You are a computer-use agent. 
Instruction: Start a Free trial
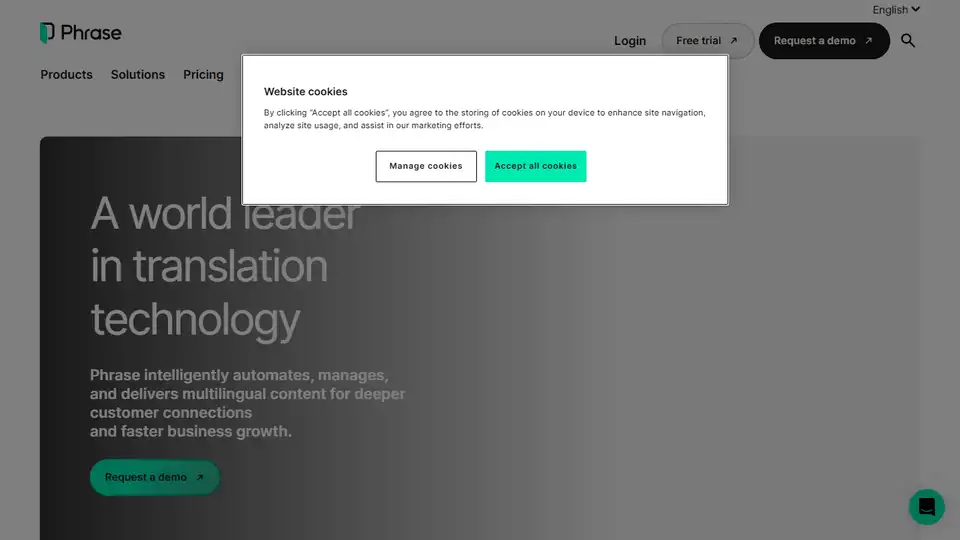pos(699,41)
